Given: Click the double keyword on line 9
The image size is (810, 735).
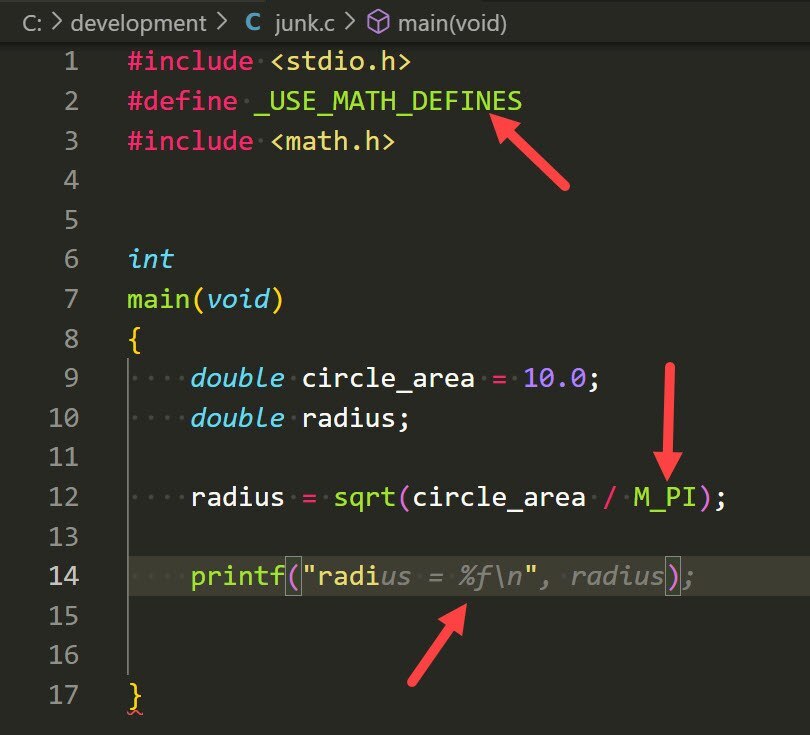Looking at the screenshot, I should click(x=237, y=378).
